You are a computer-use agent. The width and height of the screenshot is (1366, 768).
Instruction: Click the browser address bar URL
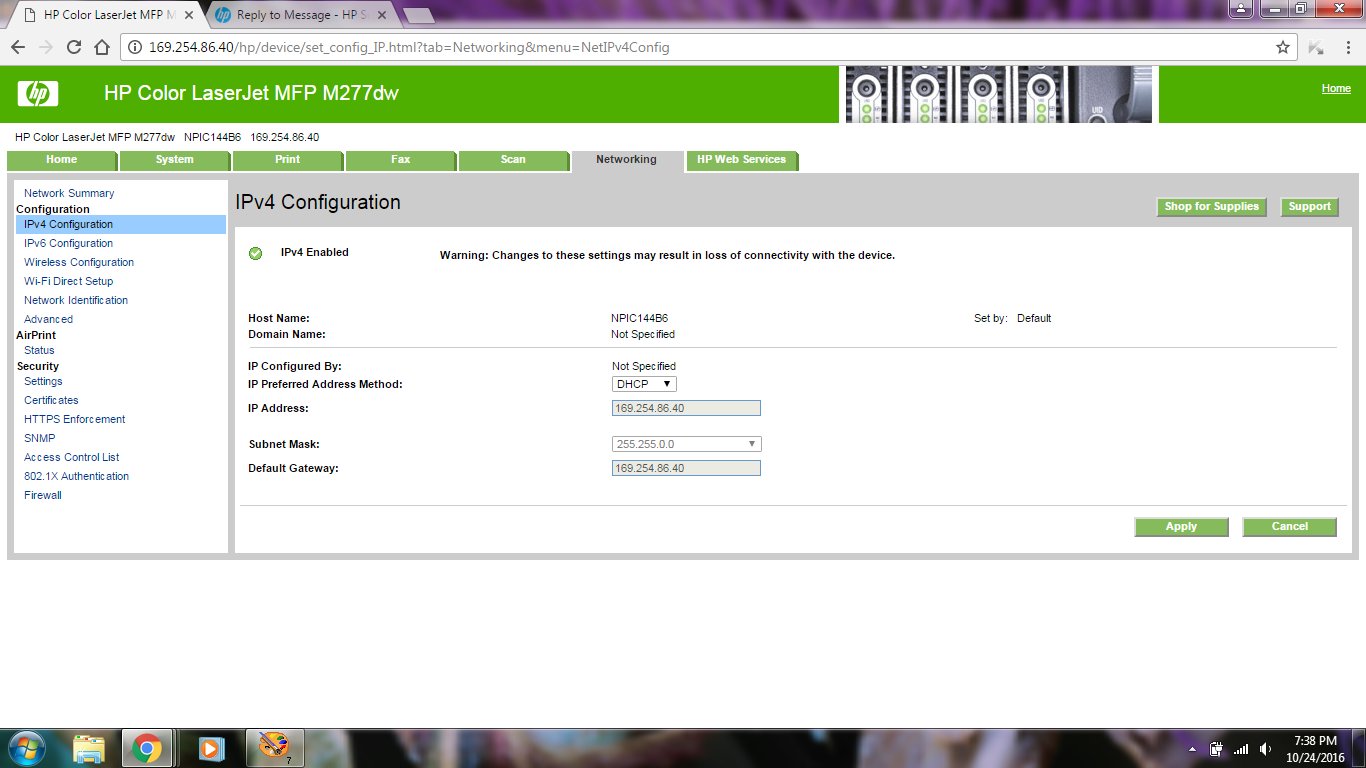tap(409, 47)
